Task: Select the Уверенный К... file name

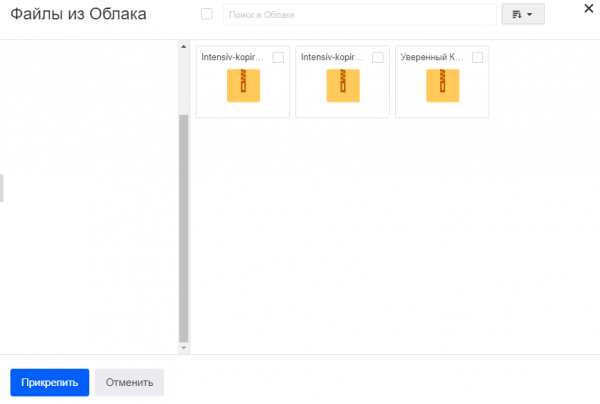Action: pos(432,57)
